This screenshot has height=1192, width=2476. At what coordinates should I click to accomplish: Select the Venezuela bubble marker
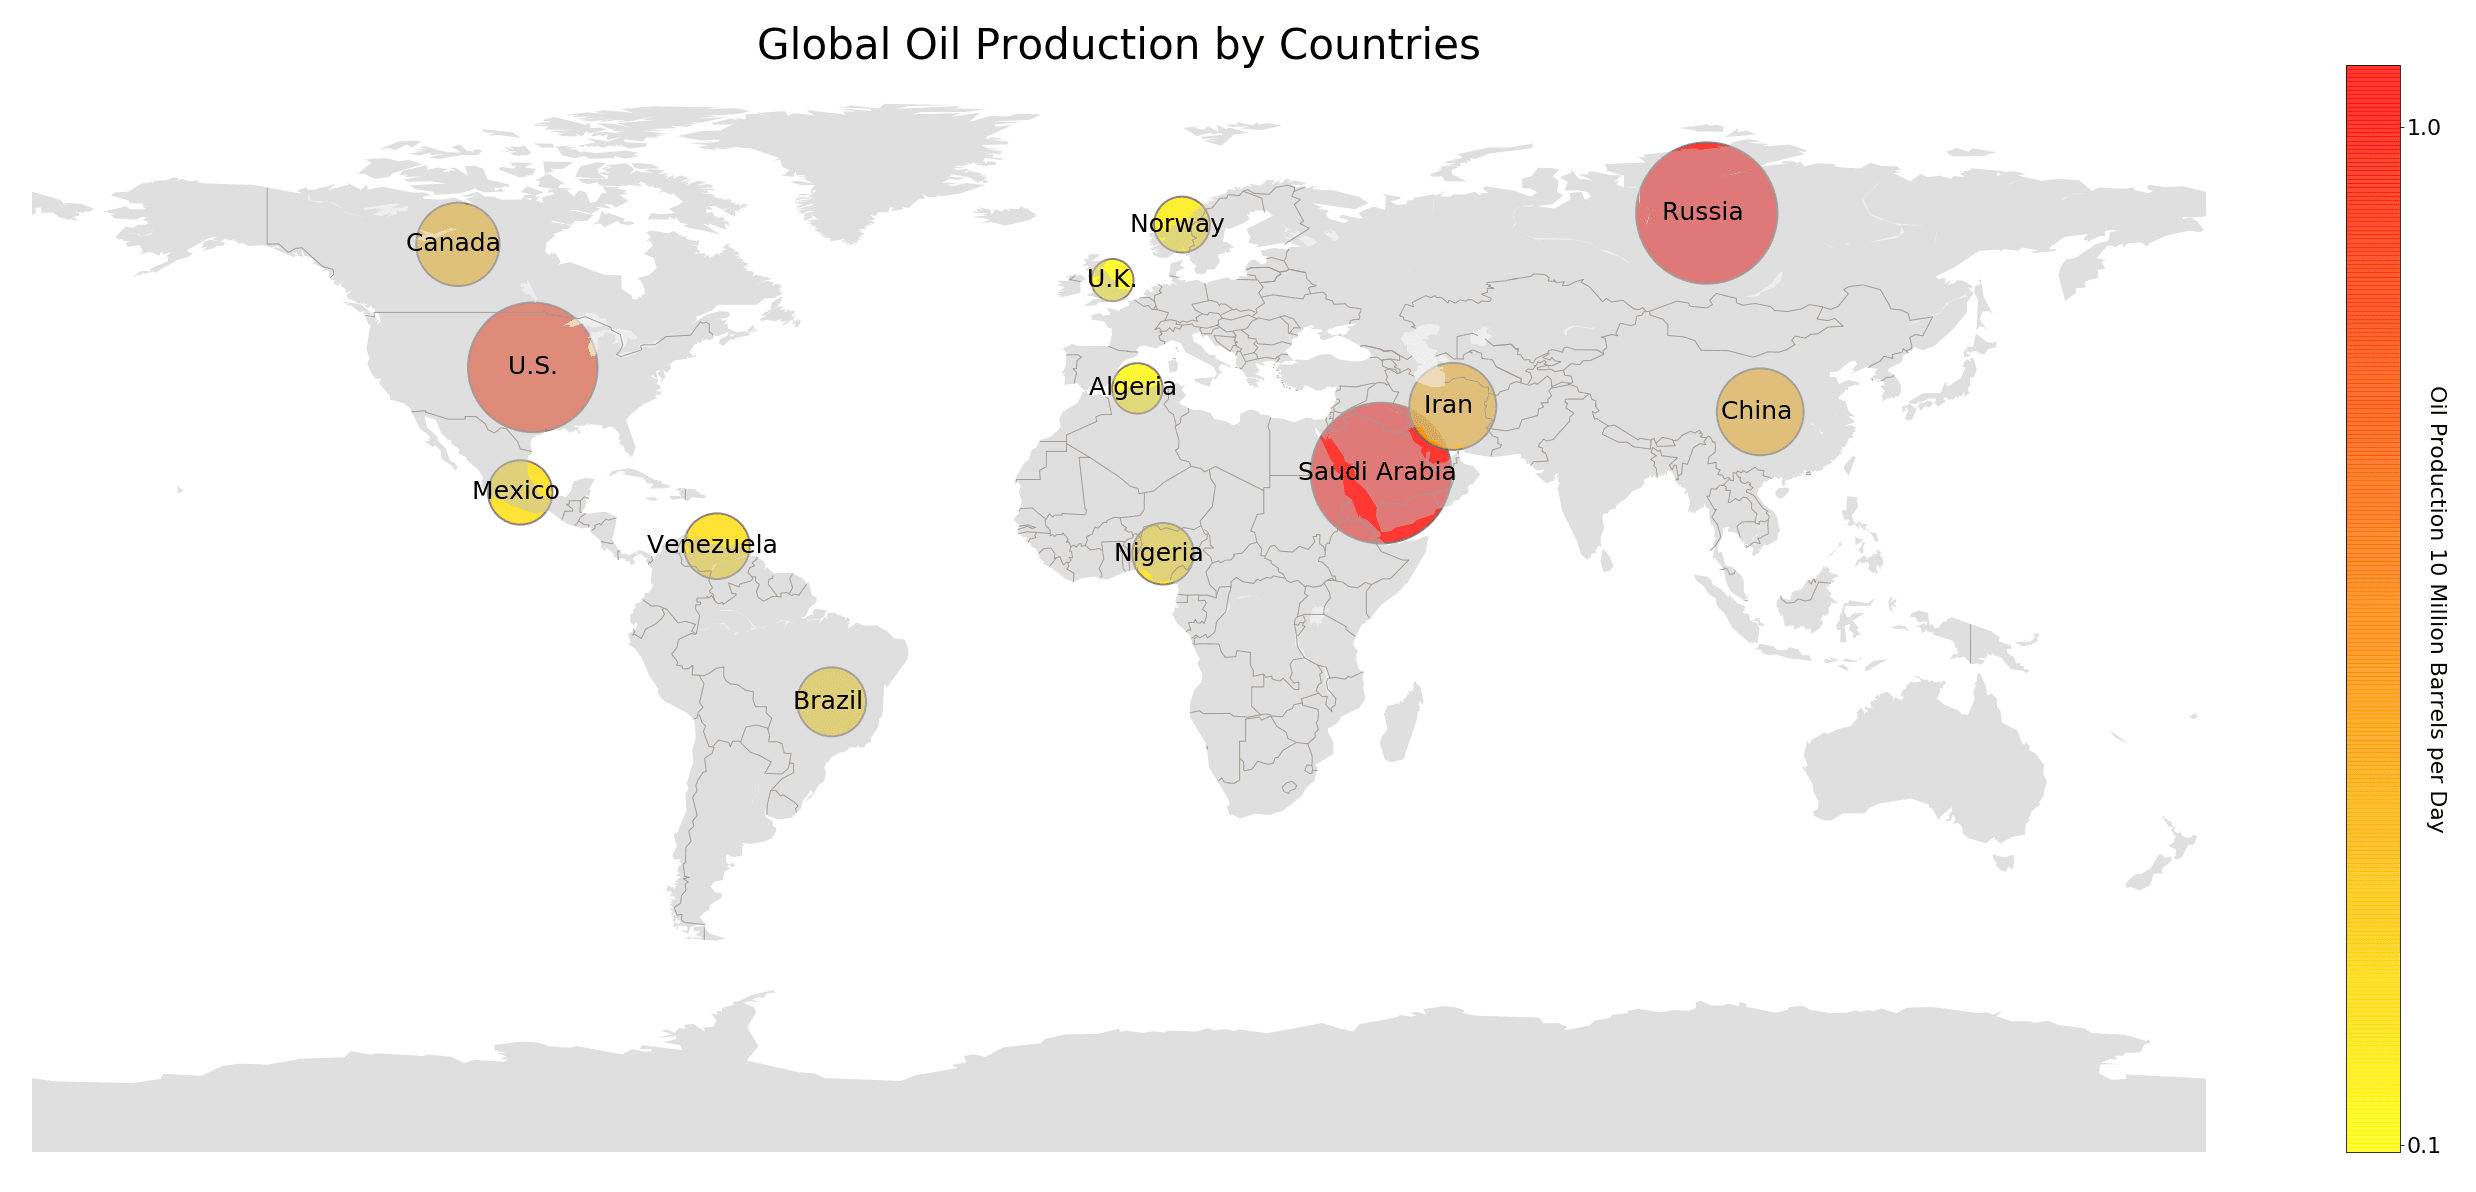[x=716, y=545]
